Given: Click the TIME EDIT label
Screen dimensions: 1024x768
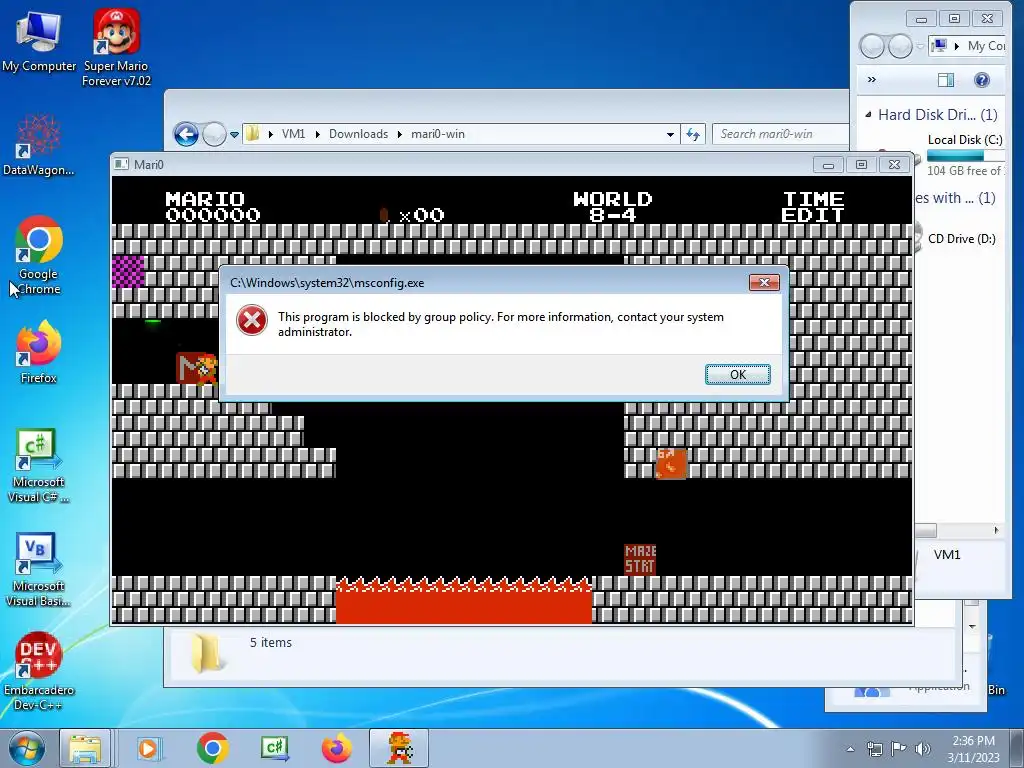Looking at the screenshot, I should tap(813, 206).
